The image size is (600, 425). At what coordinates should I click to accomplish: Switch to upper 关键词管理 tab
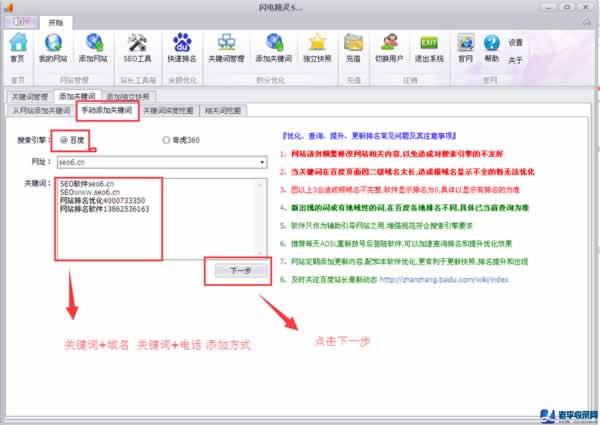(x=30, y=96)
